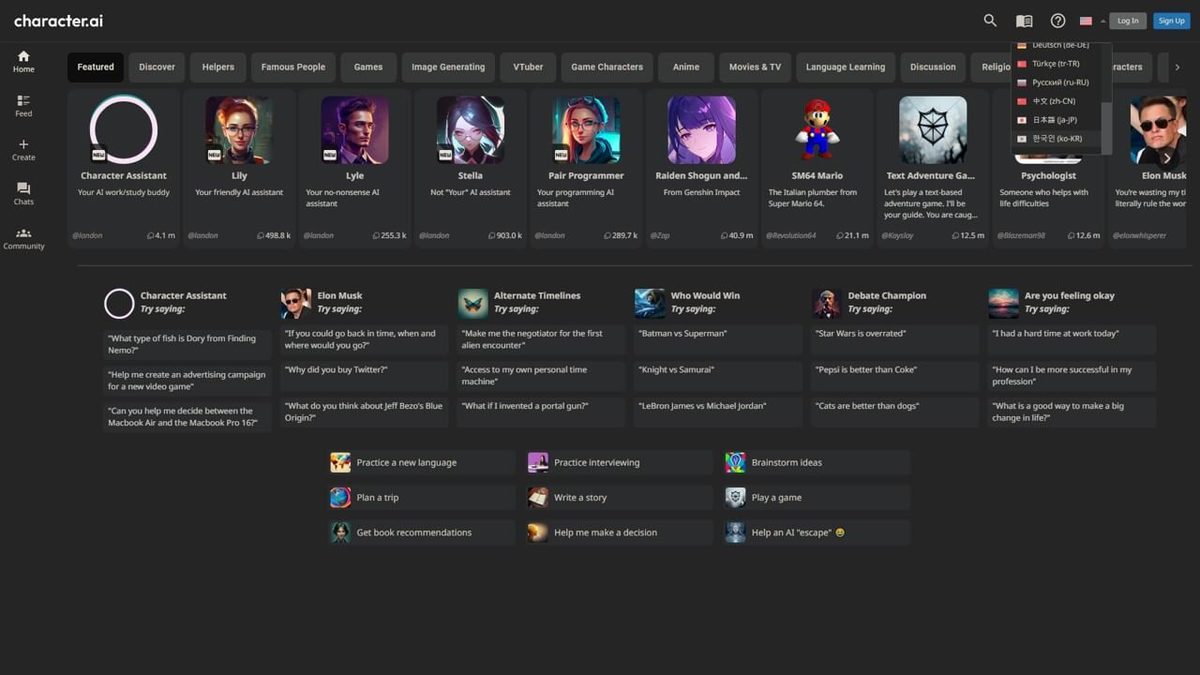
Task: Open Lily's avatar thumbnail
Action: pyautogui.click(x=239, y=130)
